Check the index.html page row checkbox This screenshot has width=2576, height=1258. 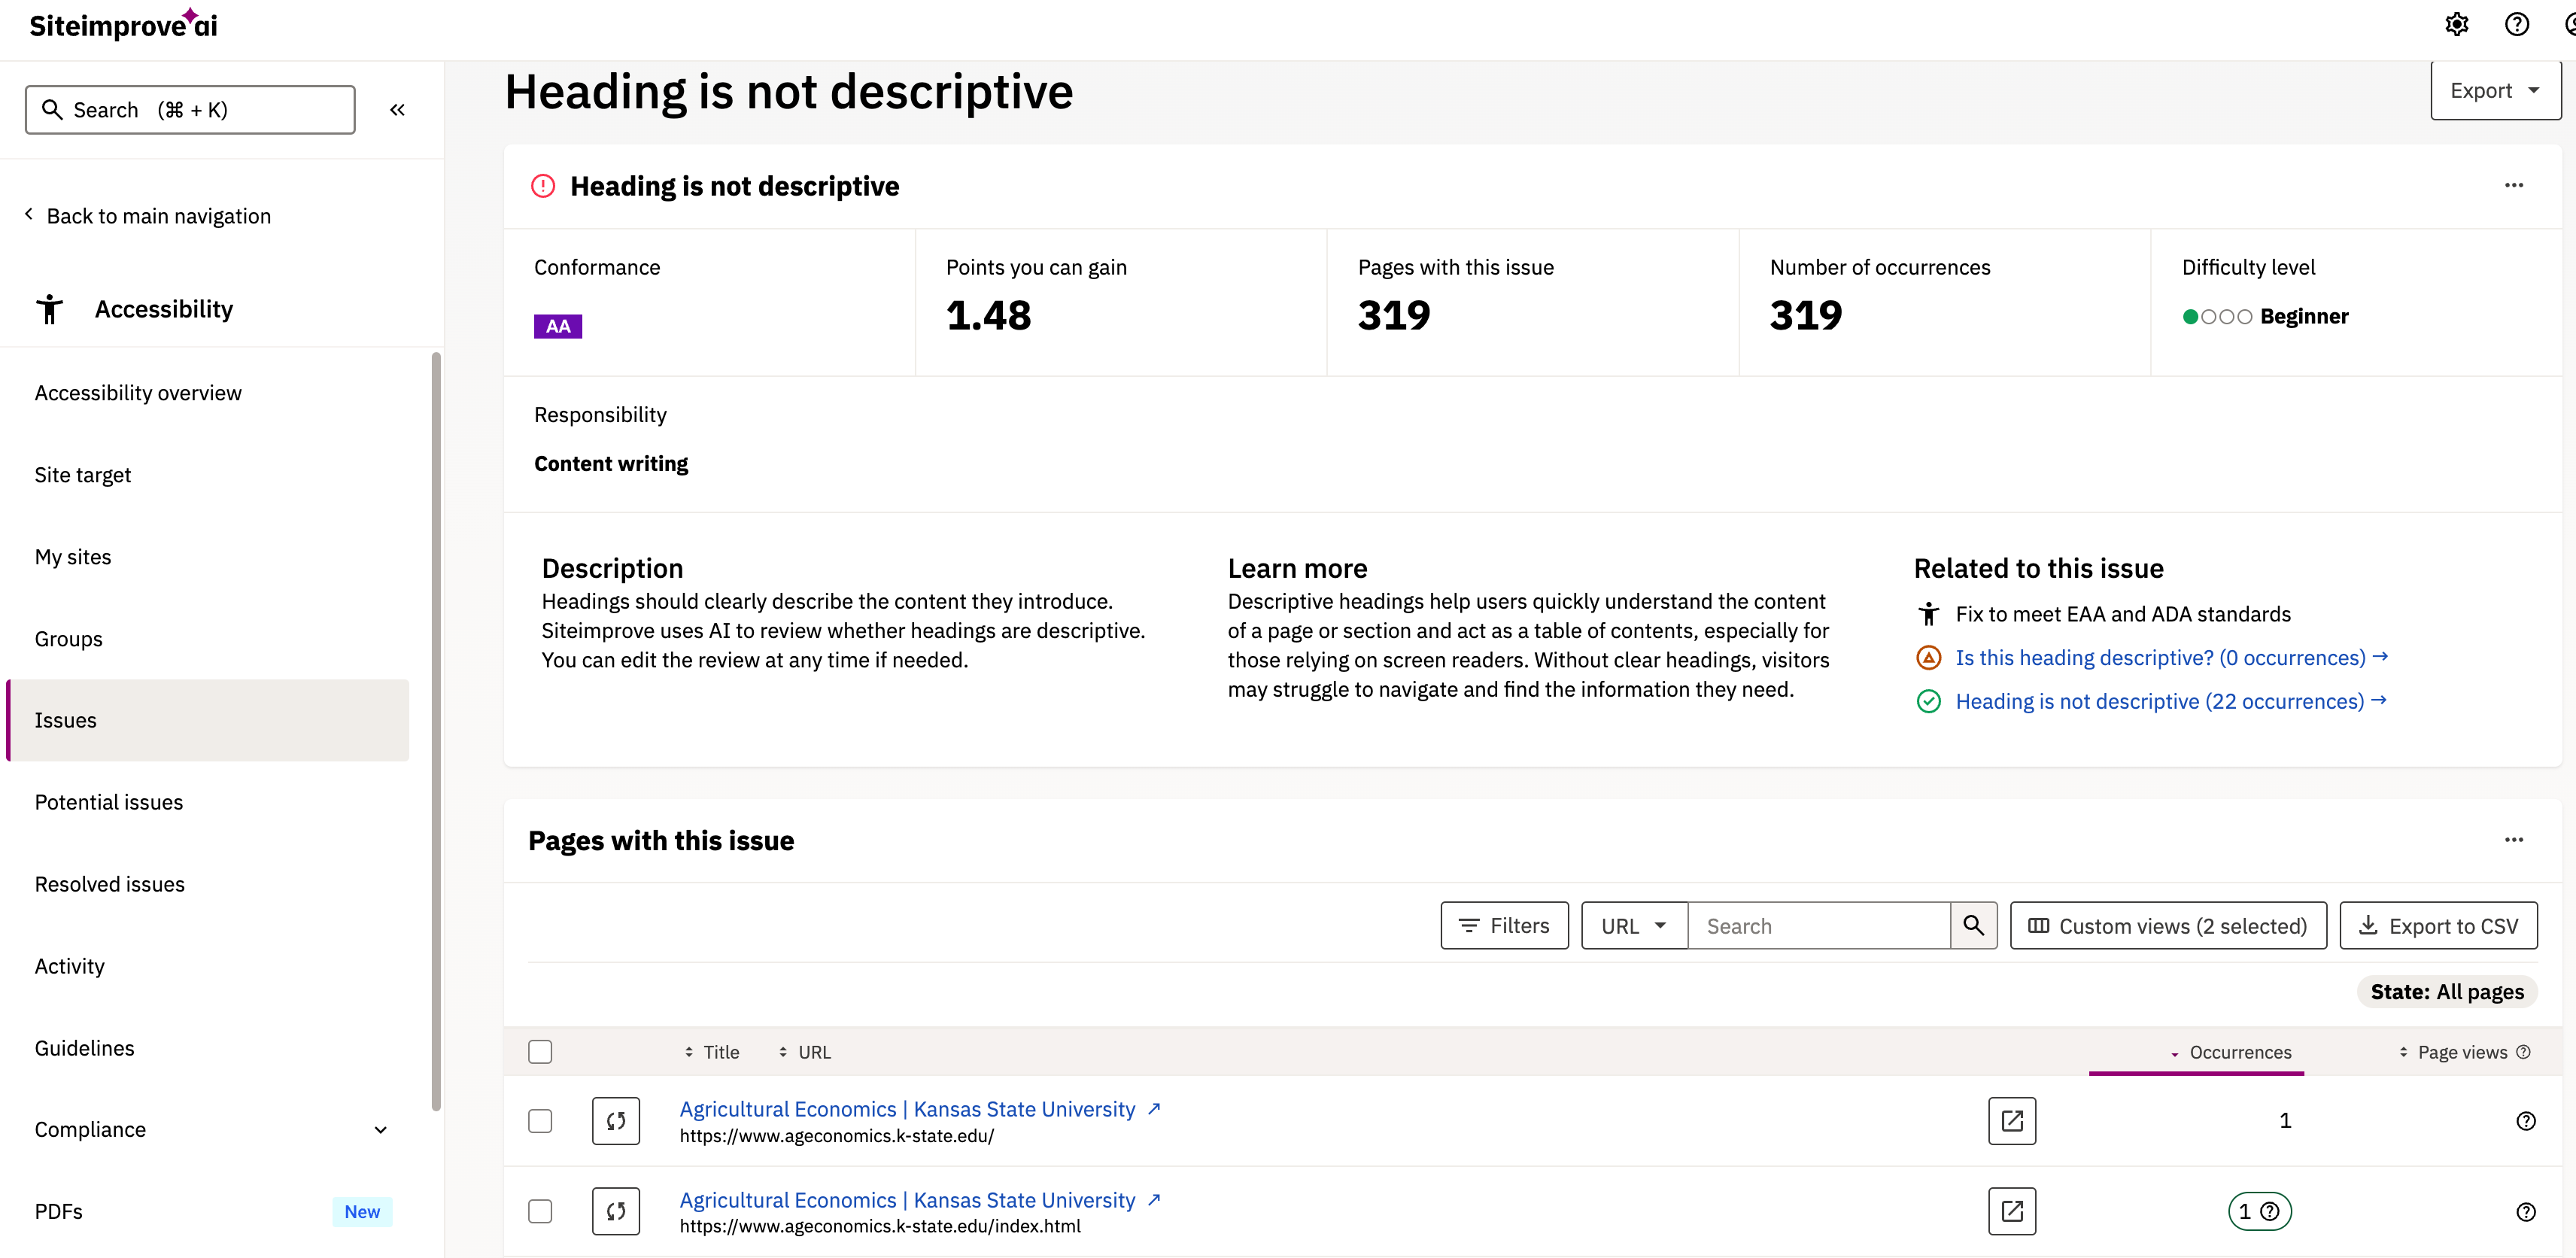540,1210
